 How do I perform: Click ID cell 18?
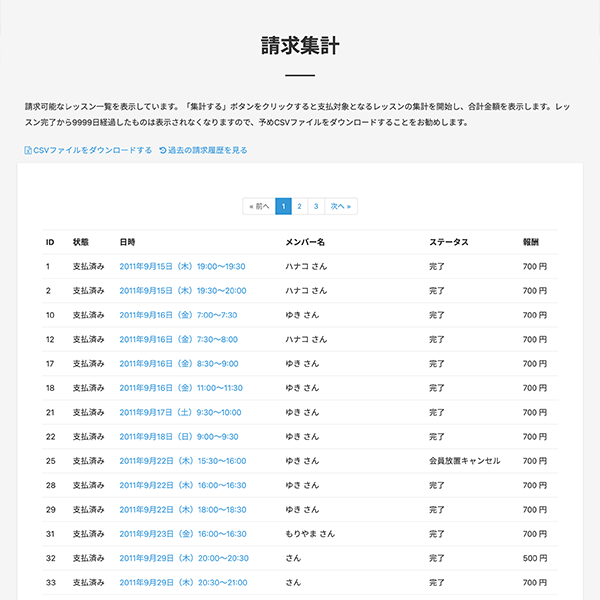tap(50, 388)
